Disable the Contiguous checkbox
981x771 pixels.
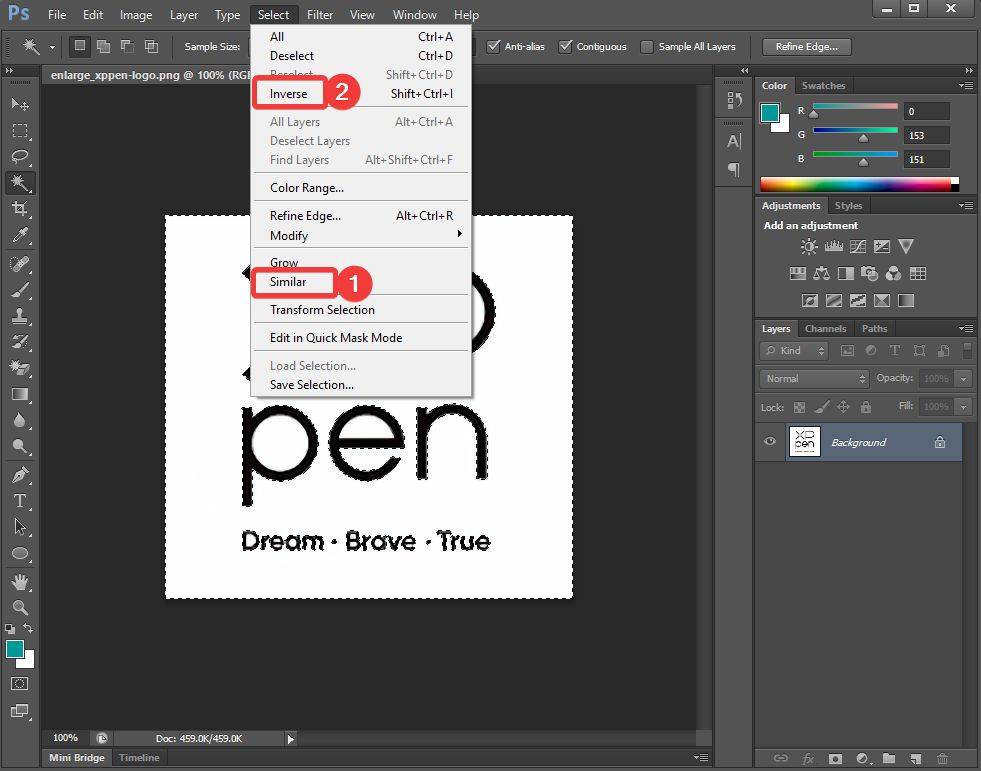click(x=566, y=46)
